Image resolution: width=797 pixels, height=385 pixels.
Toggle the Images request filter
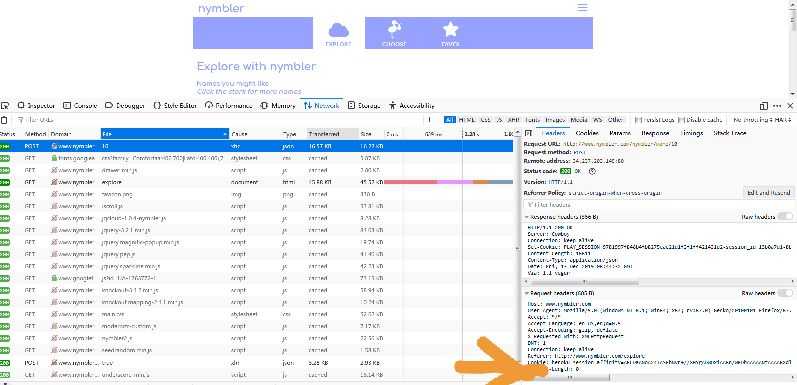[556, 120]
